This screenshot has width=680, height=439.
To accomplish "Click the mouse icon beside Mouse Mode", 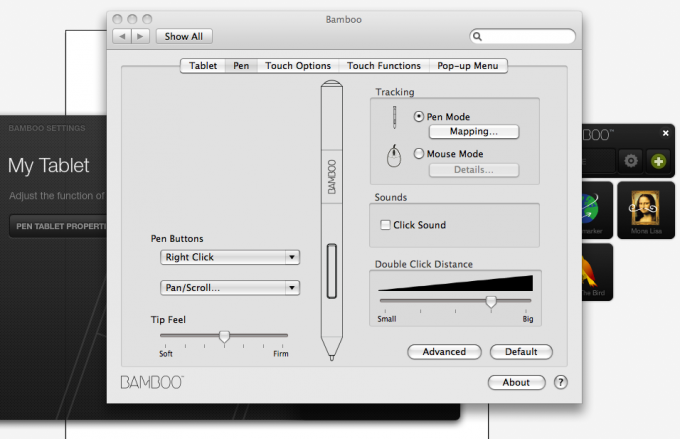I will click(x=394, y=156).
